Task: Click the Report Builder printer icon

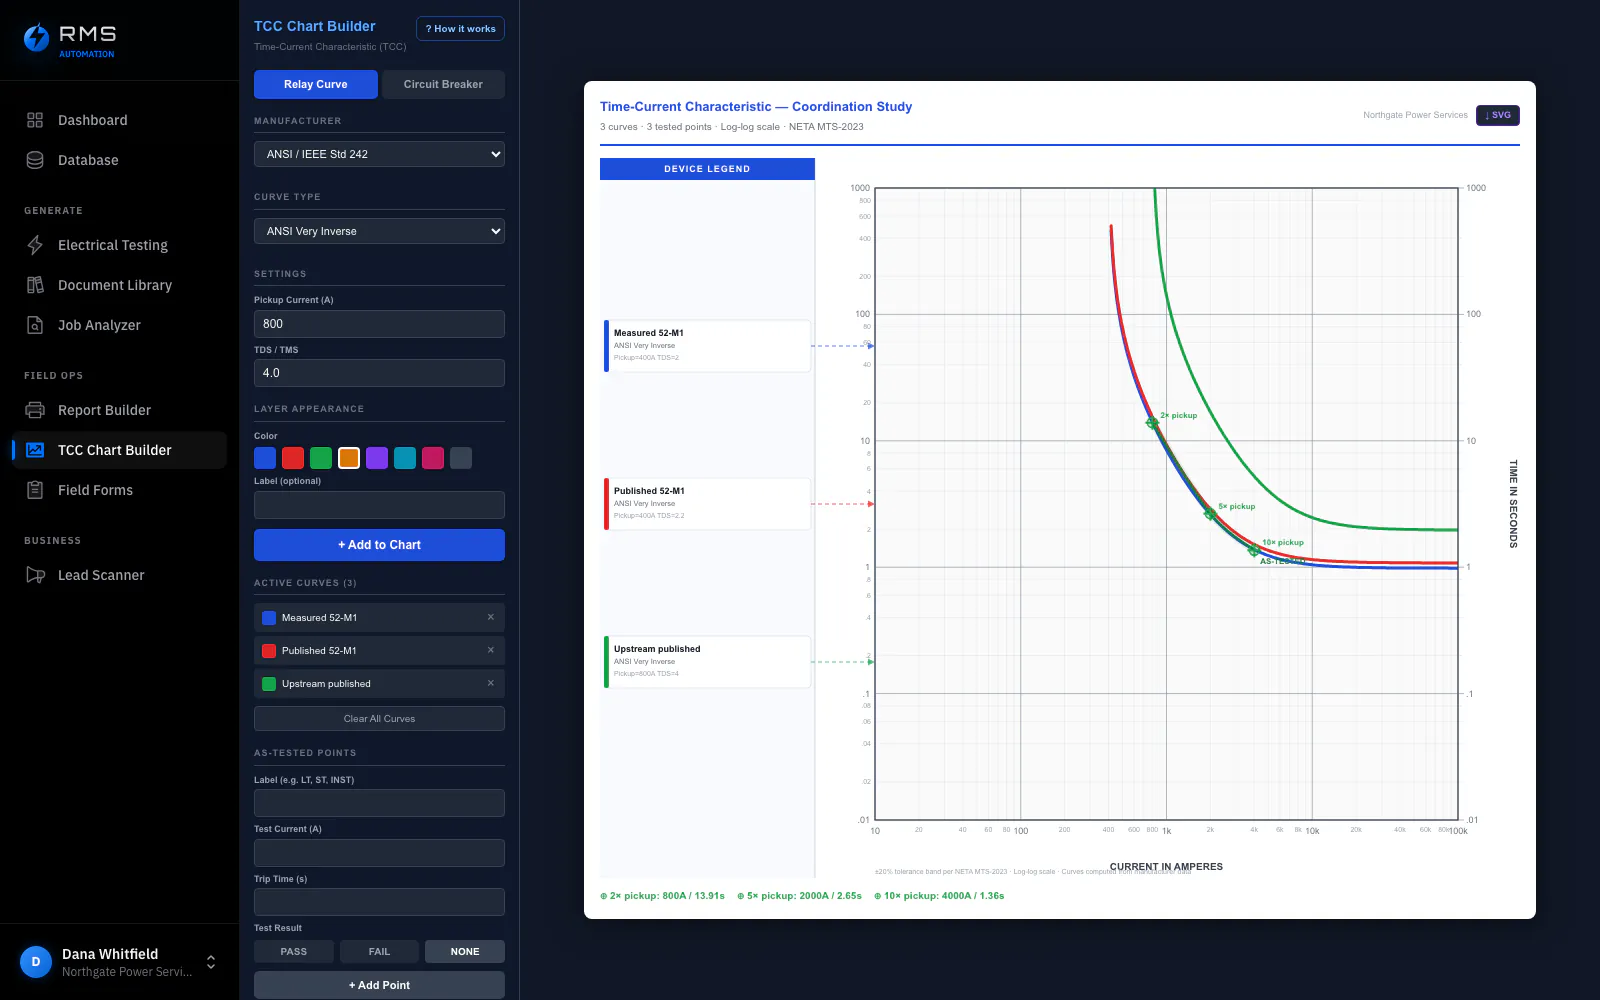Action: [35, 410]
